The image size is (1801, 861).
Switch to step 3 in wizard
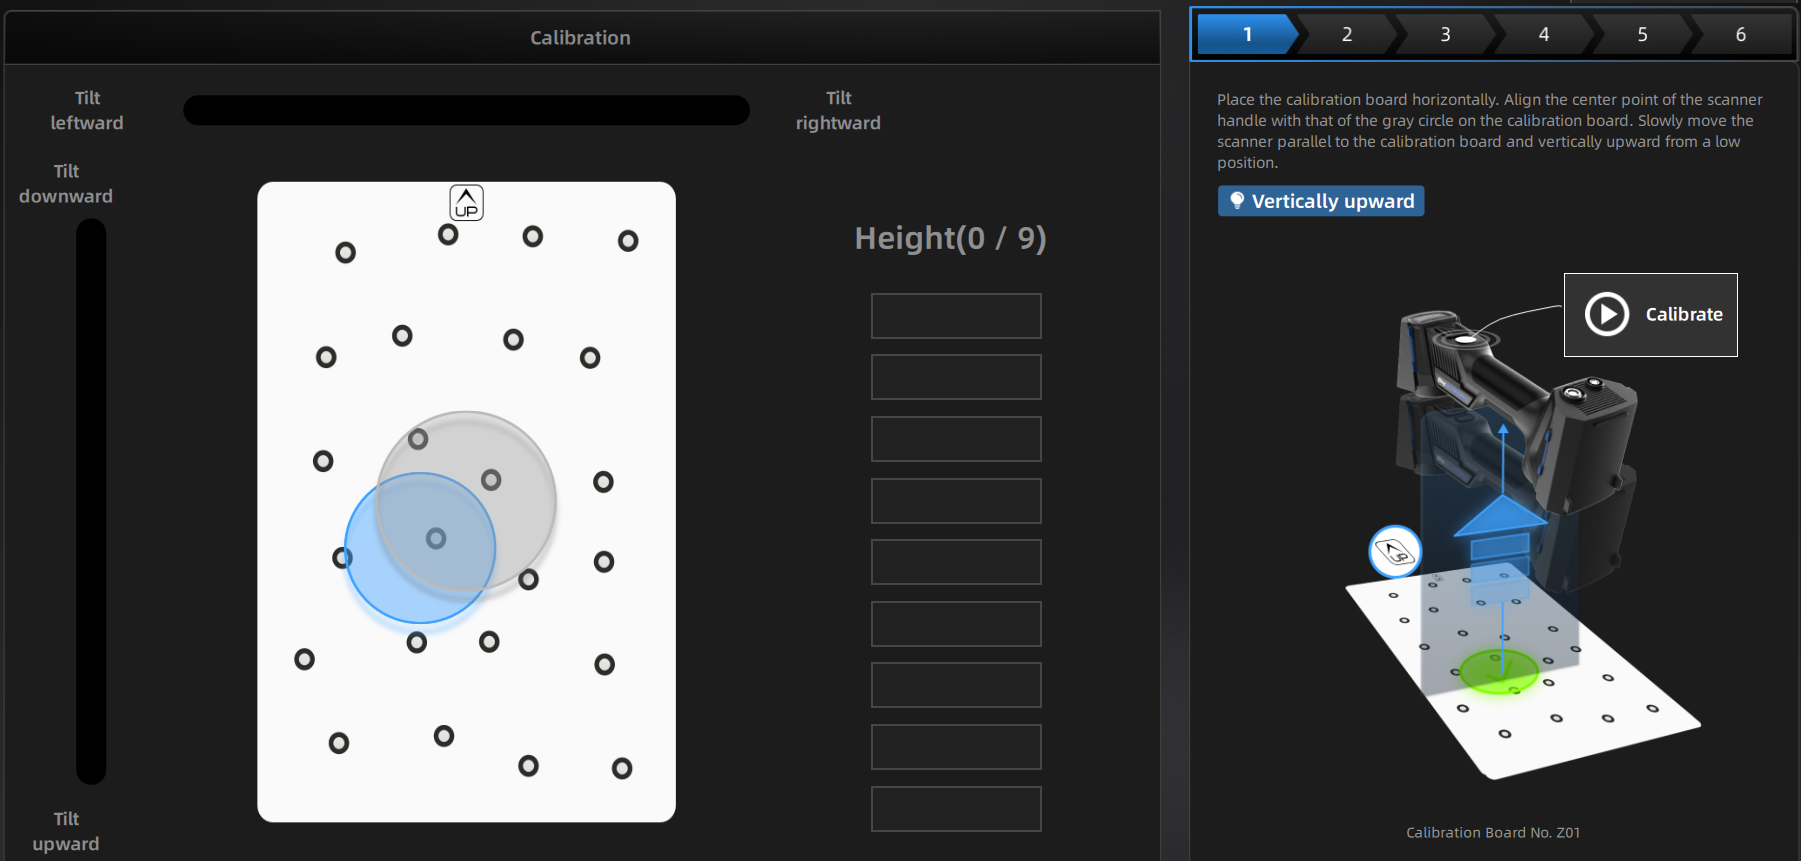click(1445, 35)
